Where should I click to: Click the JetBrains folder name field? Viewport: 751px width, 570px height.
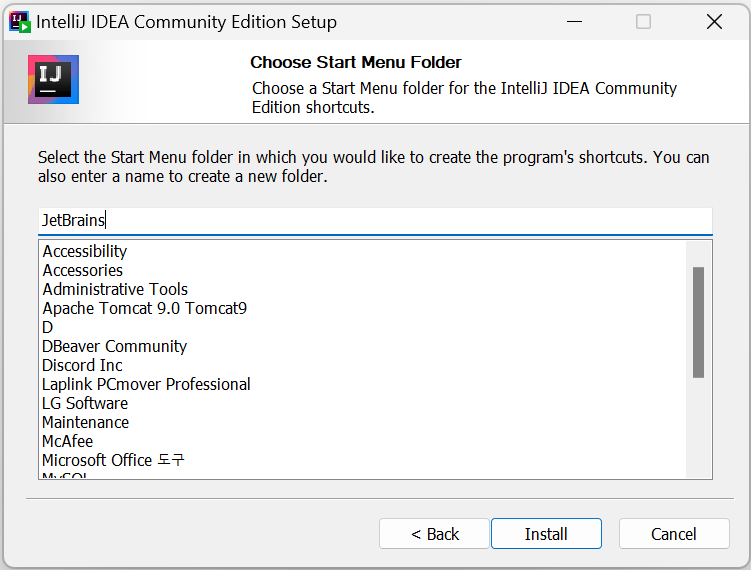pos(374,220)
